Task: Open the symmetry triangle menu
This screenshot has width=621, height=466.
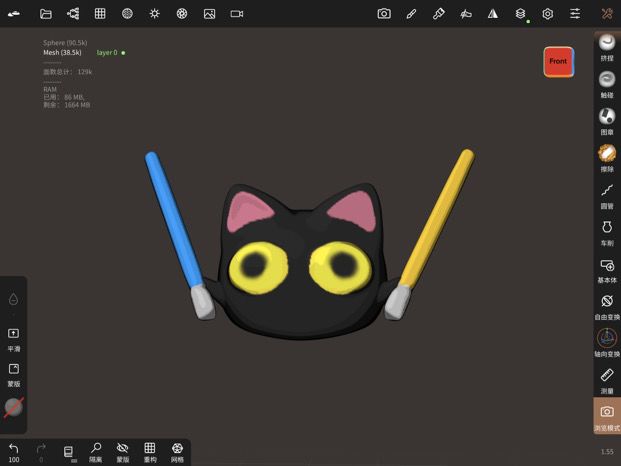Action: coord(493,14)
